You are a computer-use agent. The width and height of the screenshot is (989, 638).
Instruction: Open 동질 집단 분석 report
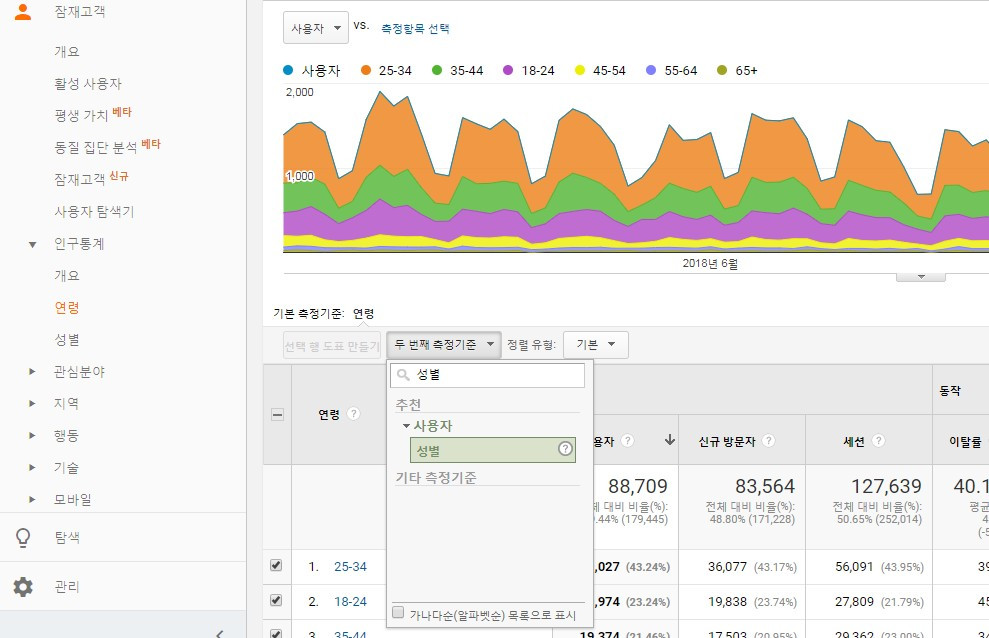[x=95, y=148]
